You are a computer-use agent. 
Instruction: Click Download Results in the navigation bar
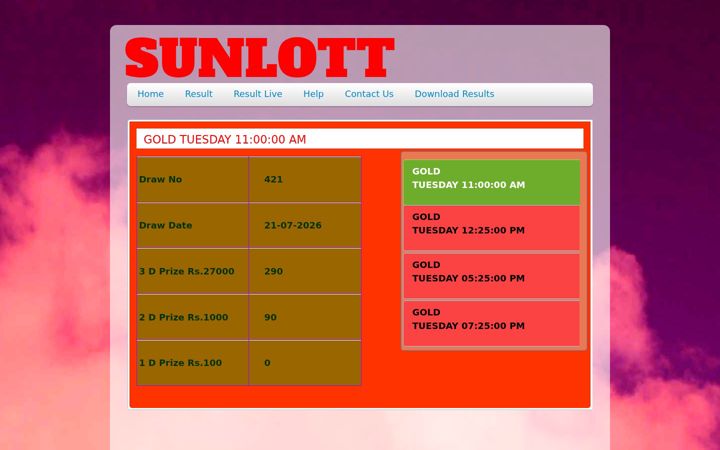coord(454,94)
